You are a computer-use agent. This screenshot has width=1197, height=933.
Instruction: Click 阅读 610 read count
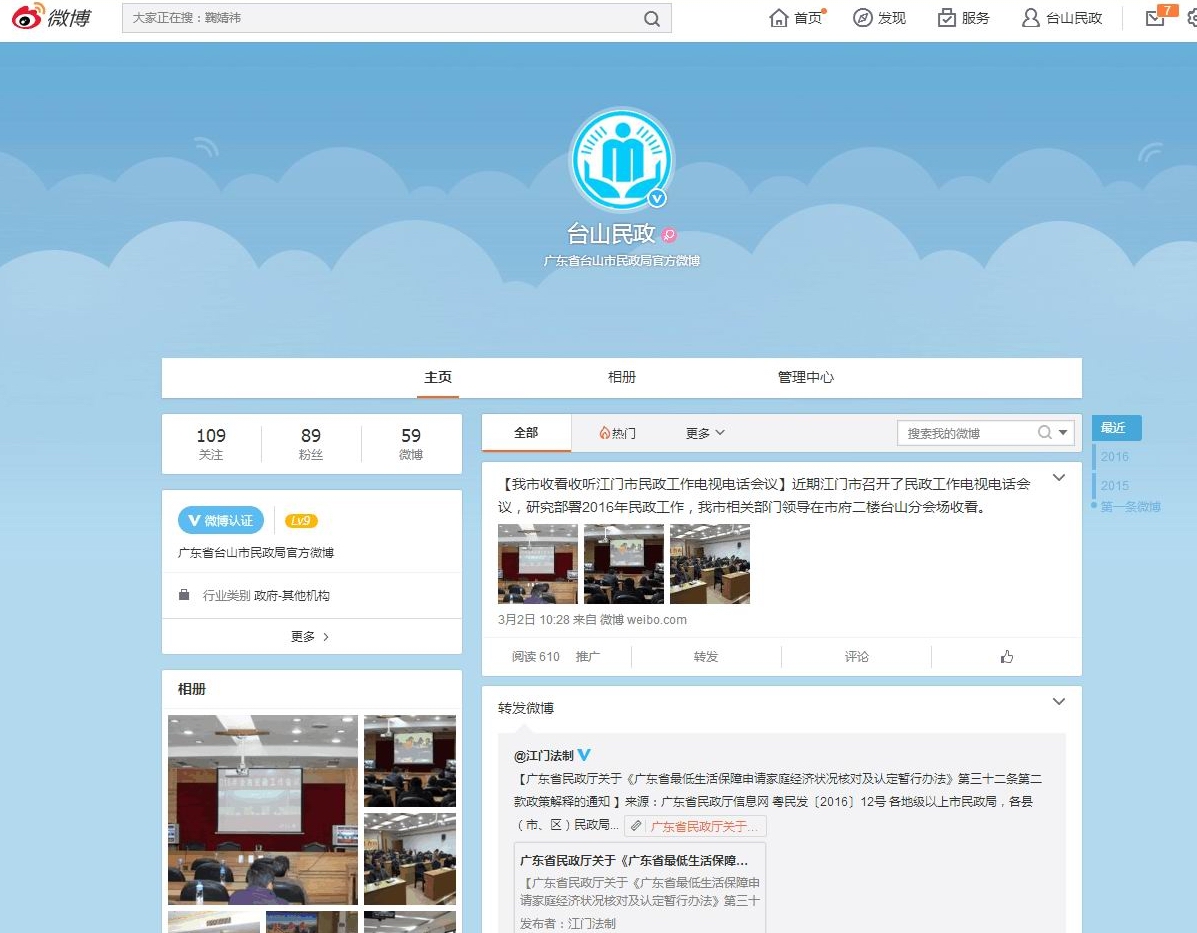pyautogui.click(x=535, y=657)
